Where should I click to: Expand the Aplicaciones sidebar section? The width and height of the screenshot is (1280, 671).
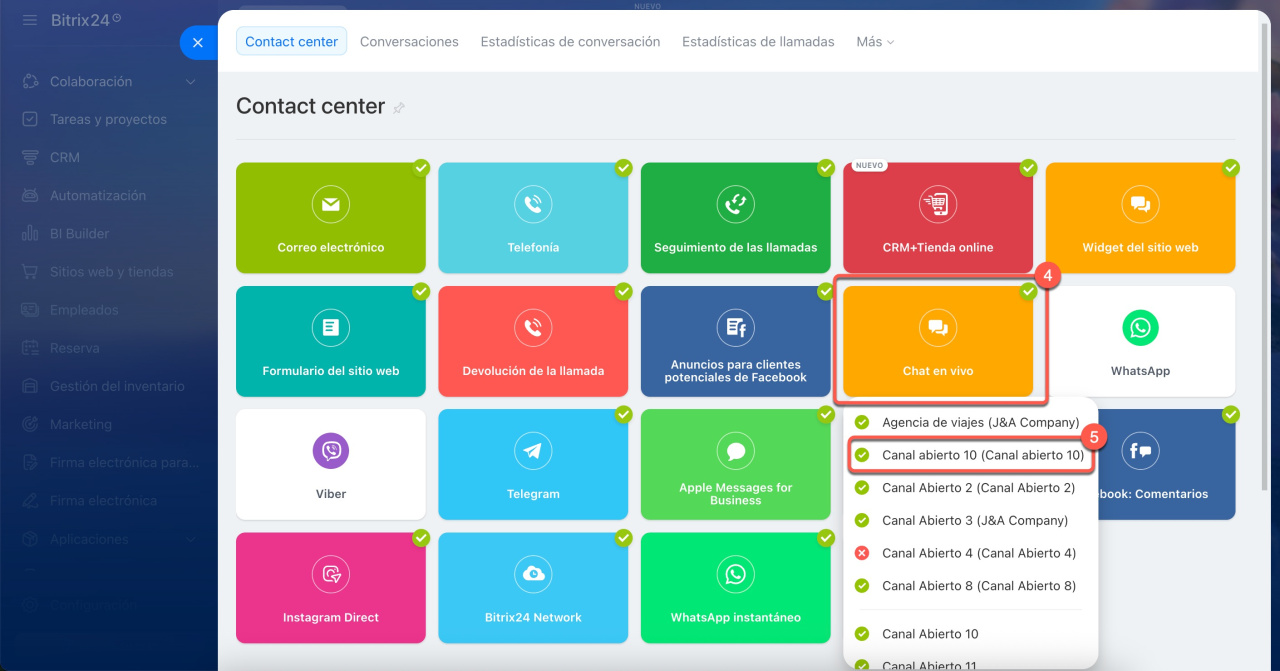191,539
